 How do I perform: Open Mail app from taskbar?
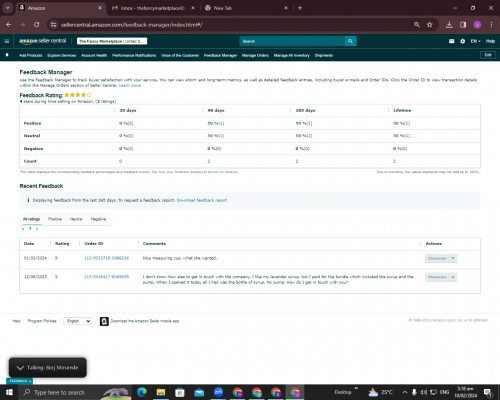[199, 392]
